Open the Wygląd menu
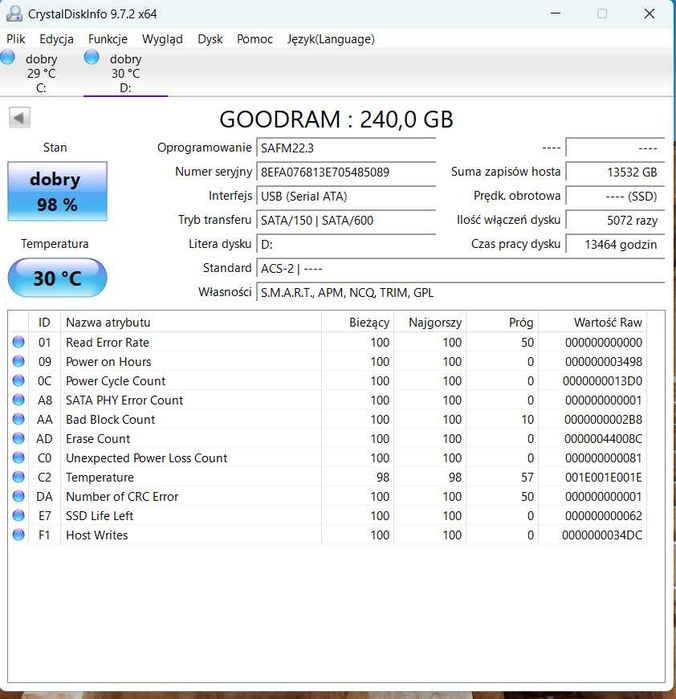 click(162, 39)
